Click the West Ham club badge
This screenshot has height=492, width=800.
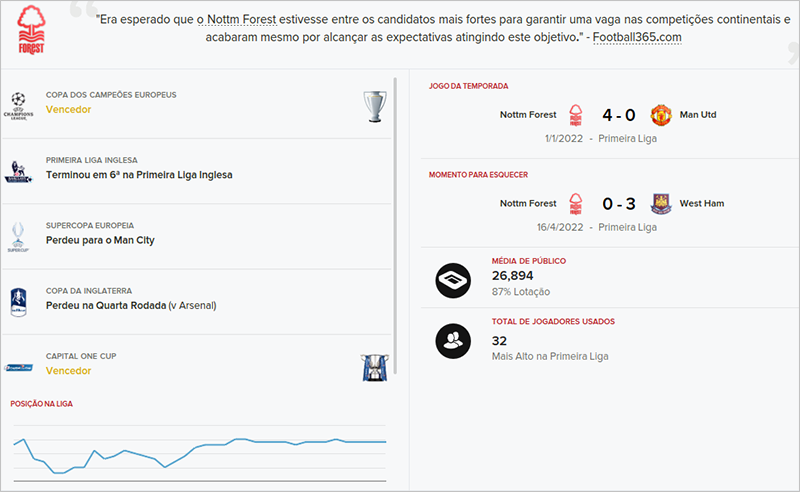660,204
